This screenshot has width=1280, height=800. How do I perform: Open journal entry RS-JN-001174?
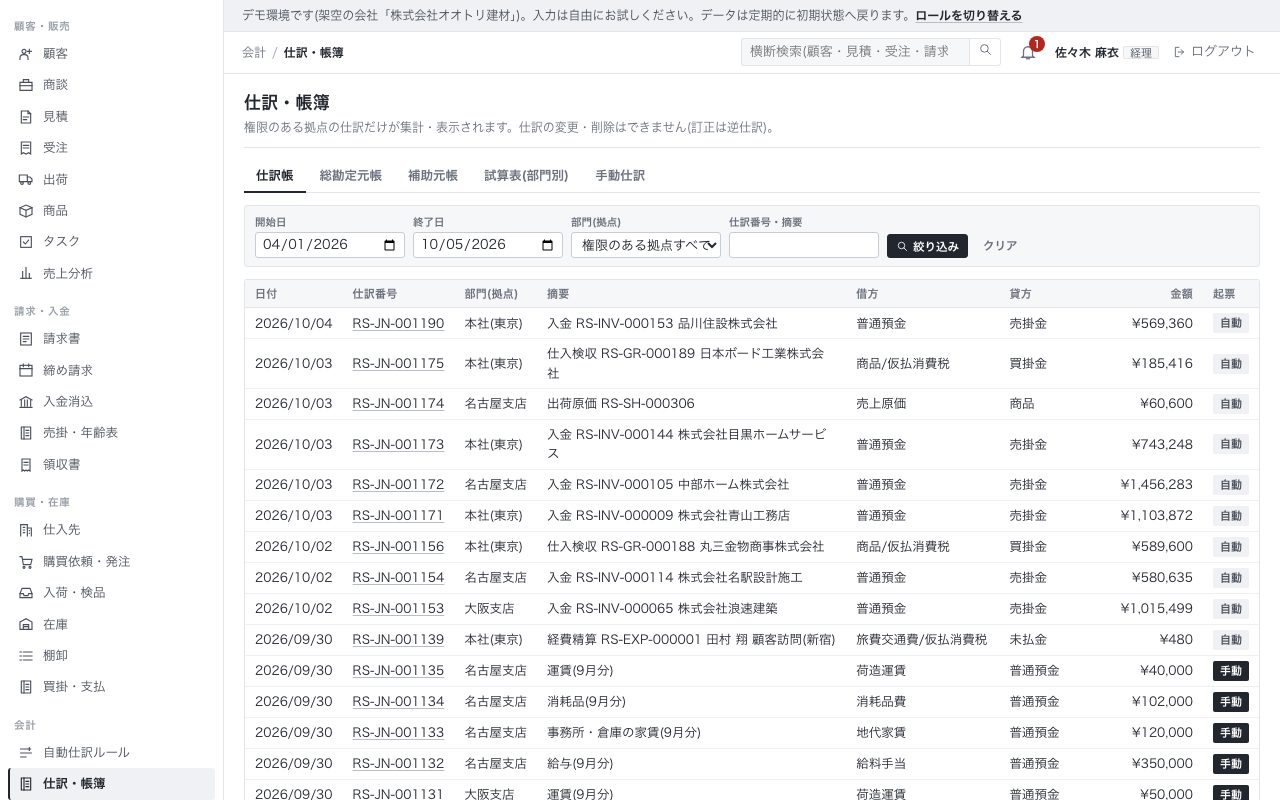398,404
